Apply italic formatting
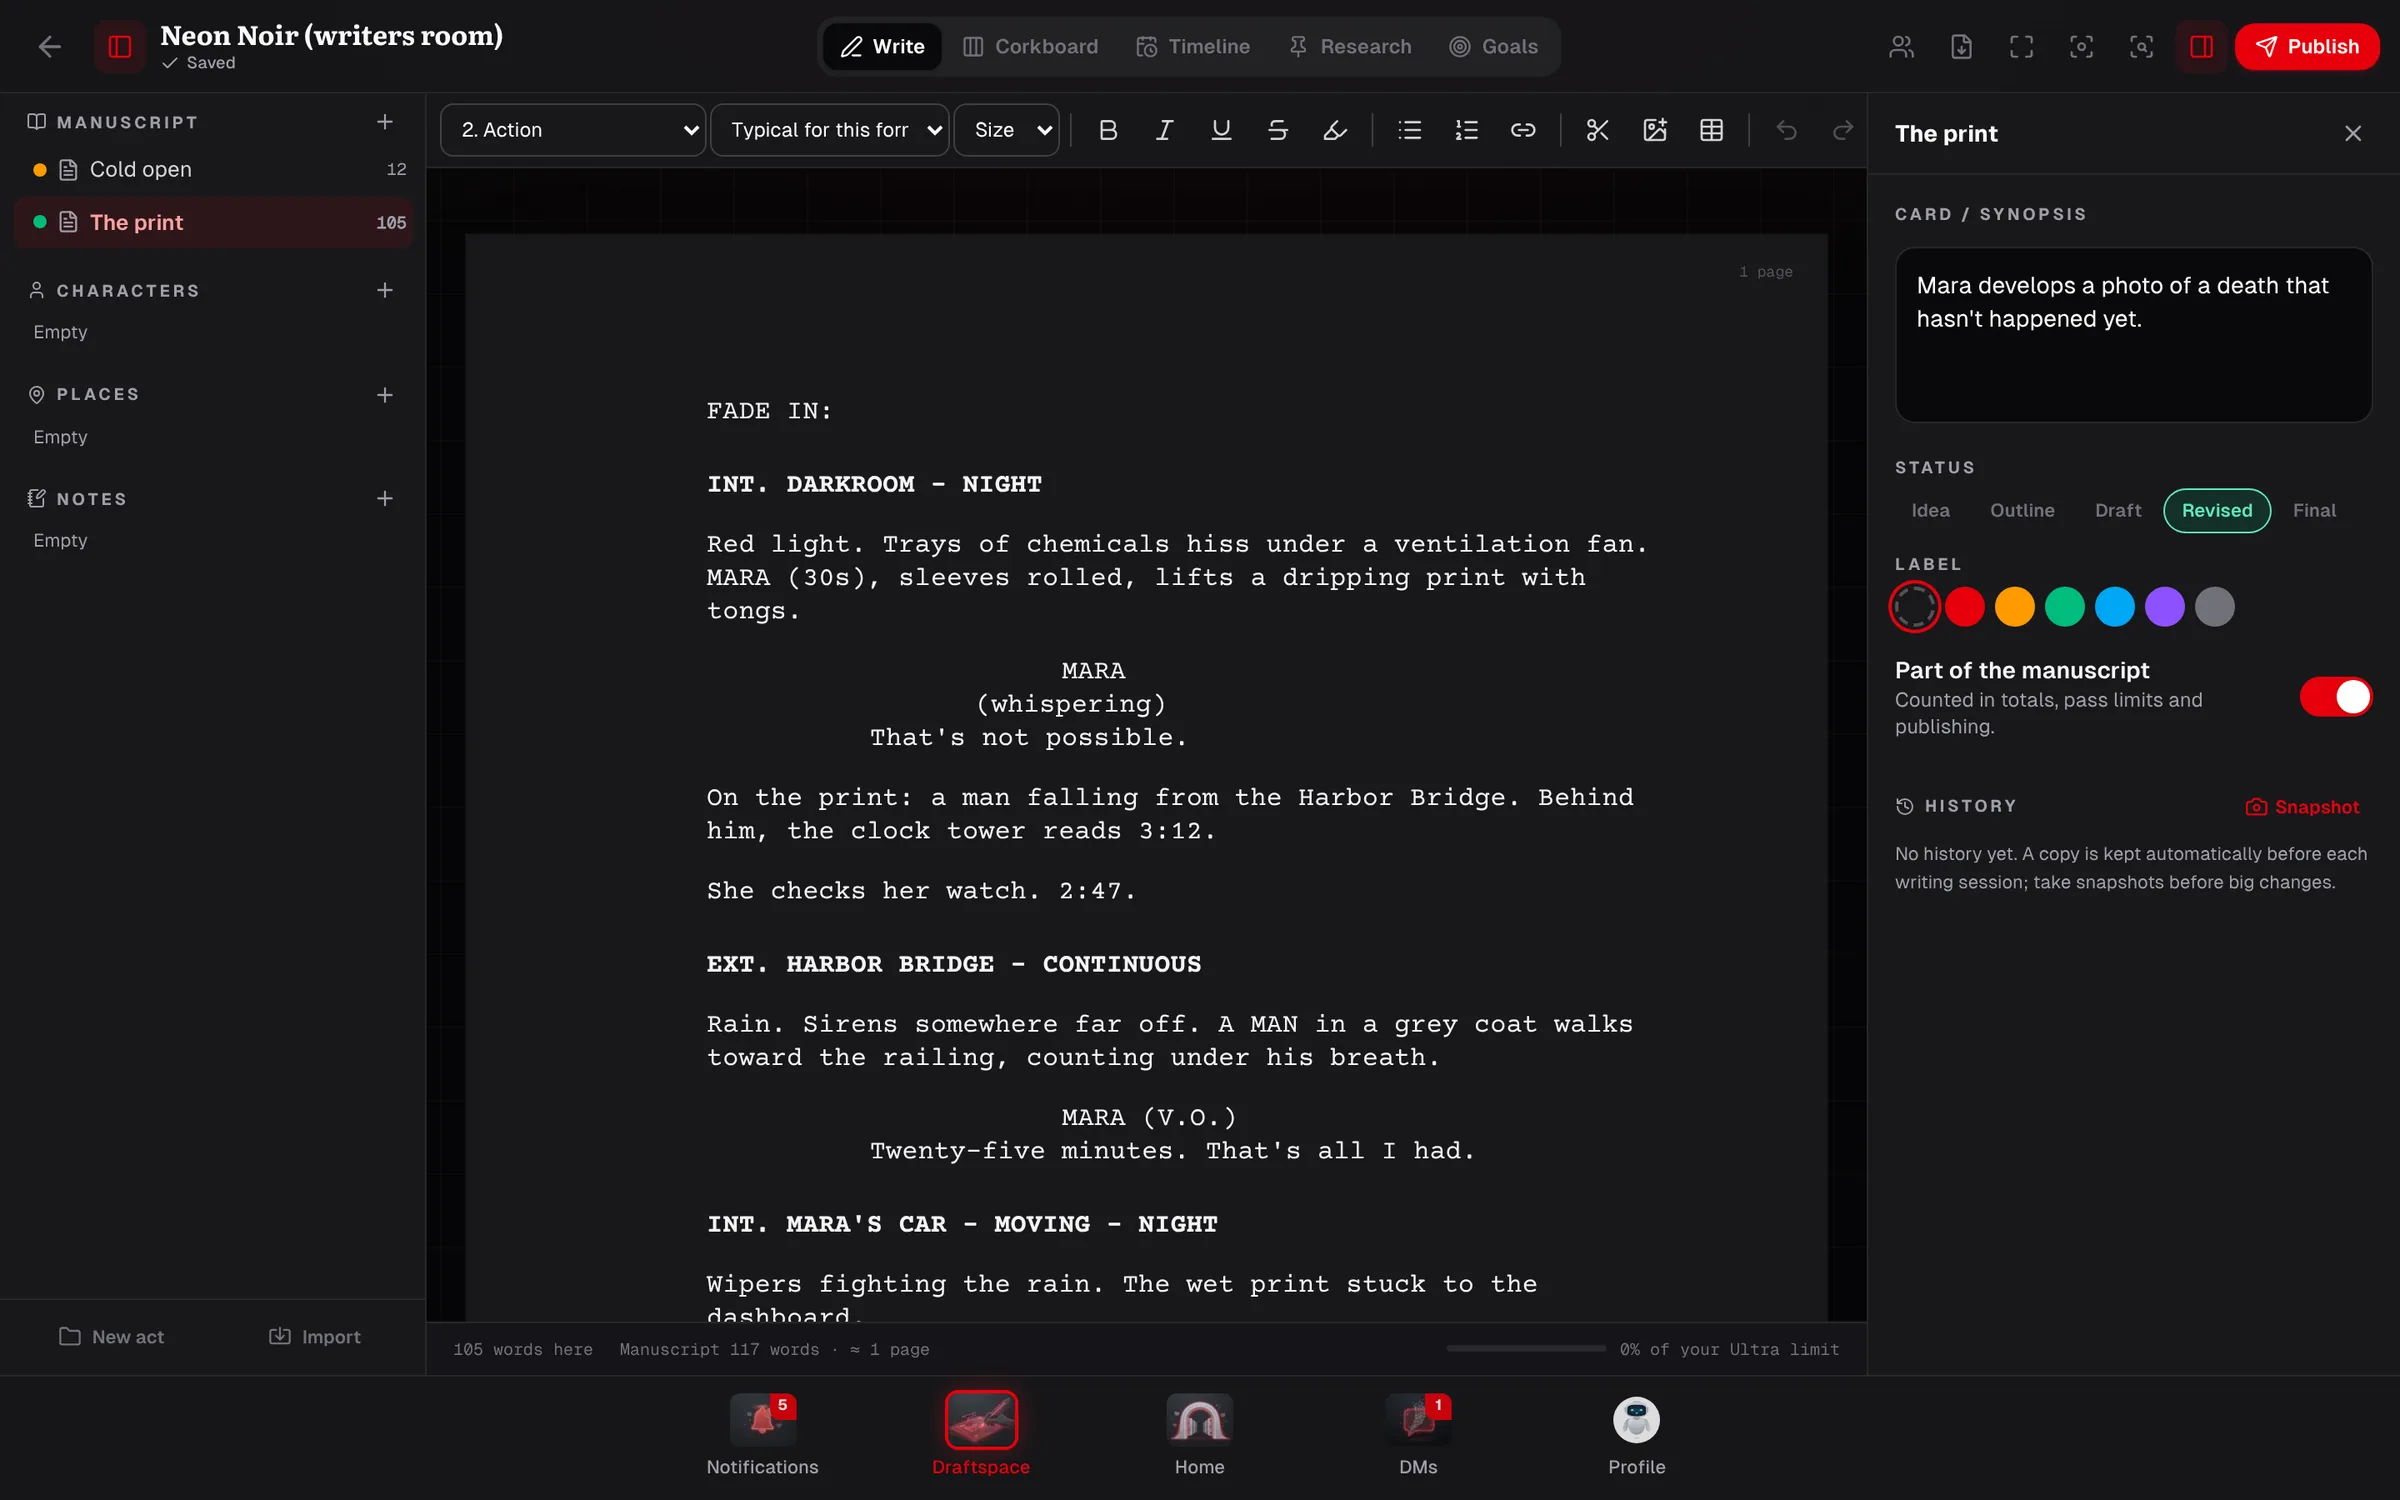Viewport: 2400px width, 1500px height. click(1164, 130)
